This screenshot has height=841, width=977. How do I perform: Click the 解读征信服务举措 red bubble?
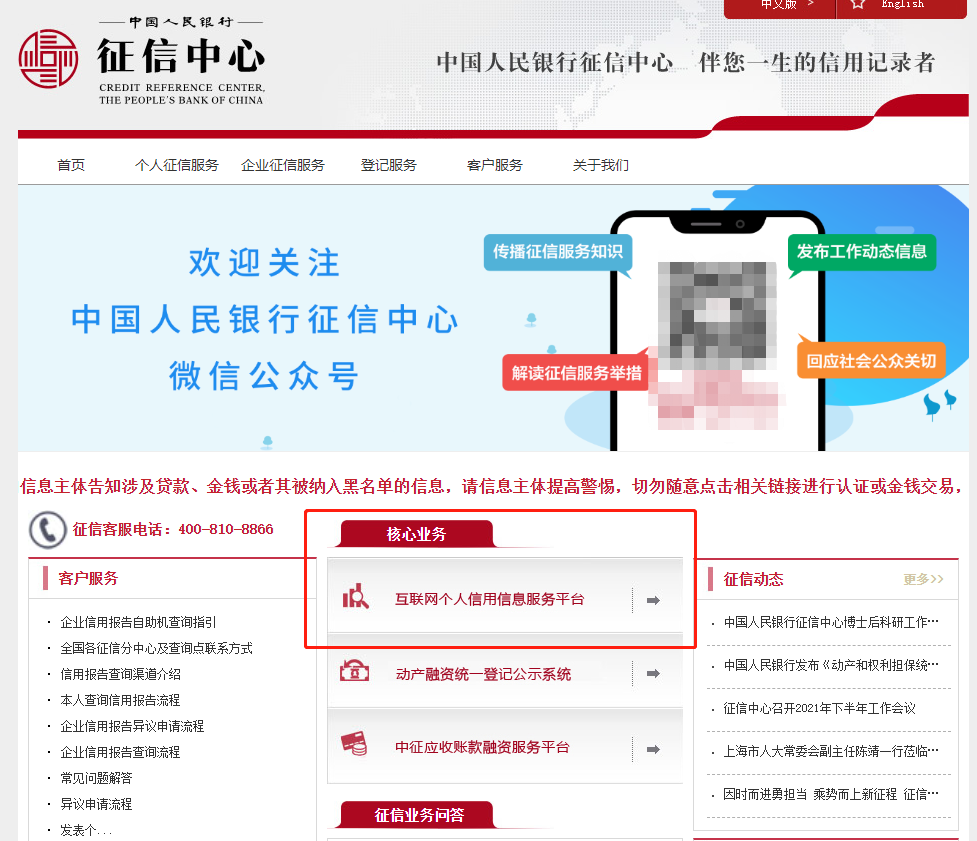[576, 373]
